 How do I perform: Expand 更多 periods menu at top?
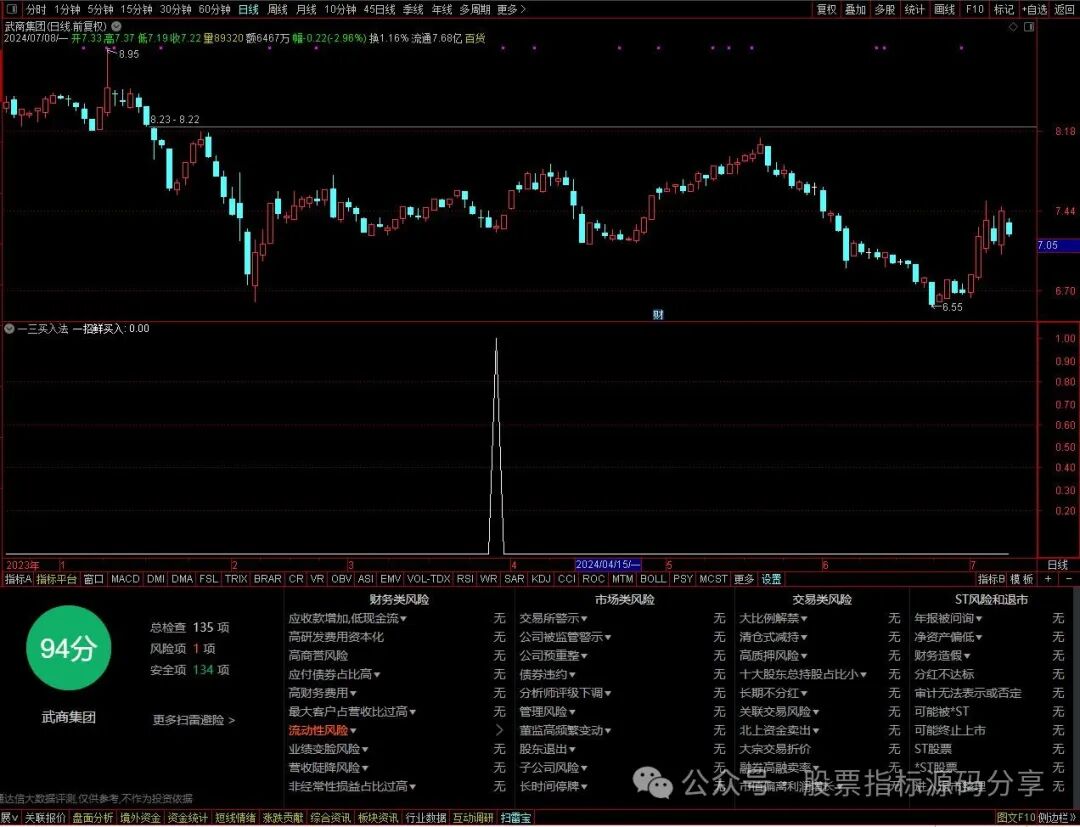pyautogui.click(x=510, y=9)
